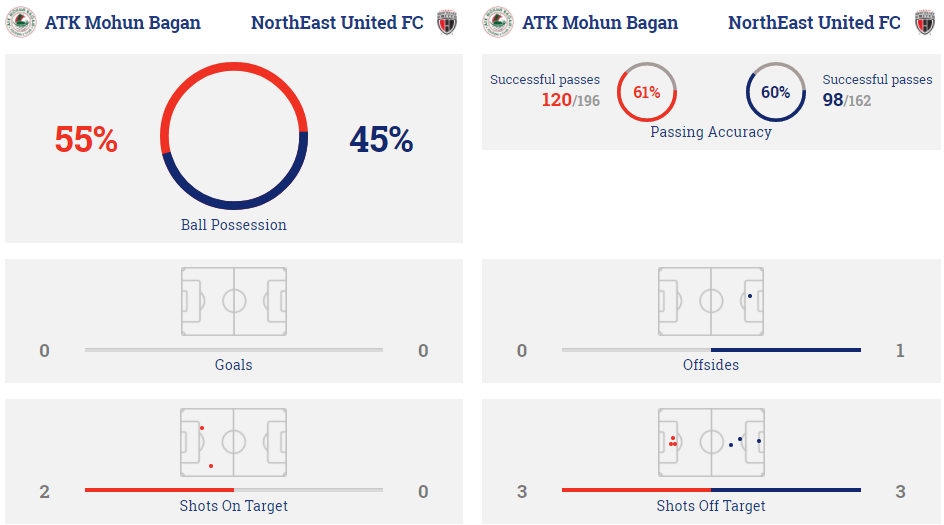The height and width of the screenshot is (525, 944).
Task: Click the 60% passing accuracy circle
Action: (775, 92)
